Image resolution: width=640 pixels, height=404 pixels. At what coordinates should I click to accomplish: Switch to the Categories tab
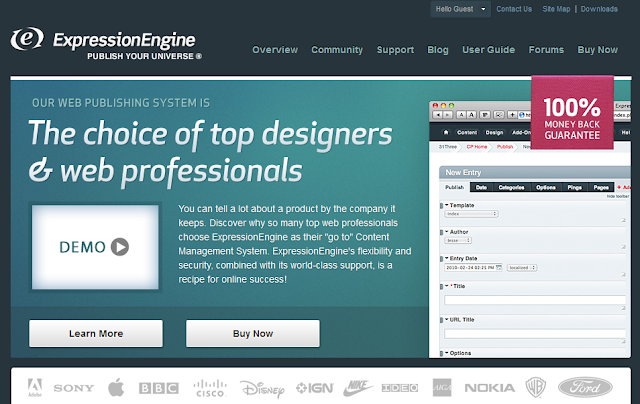[x=511, y=187]
